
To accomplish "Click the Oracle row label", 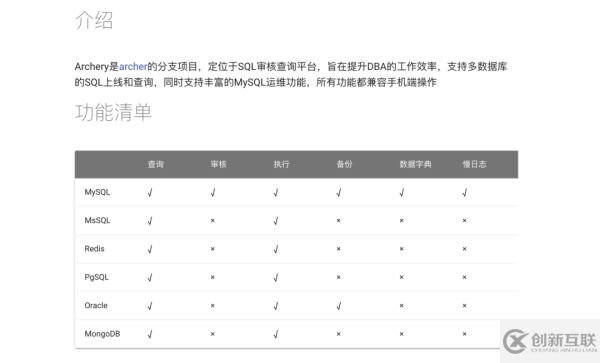I will pos(96,305).
